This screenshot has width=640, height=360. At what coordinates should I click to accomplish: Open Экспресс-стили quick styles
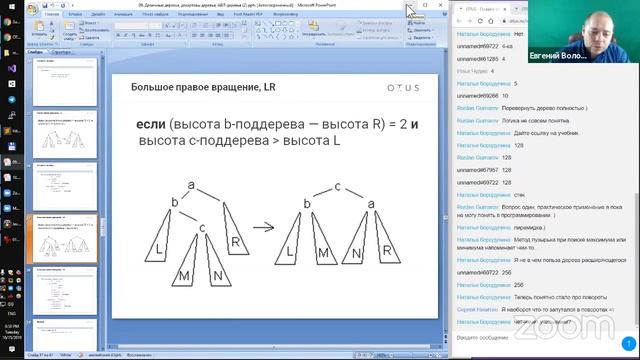coord(341,29)
